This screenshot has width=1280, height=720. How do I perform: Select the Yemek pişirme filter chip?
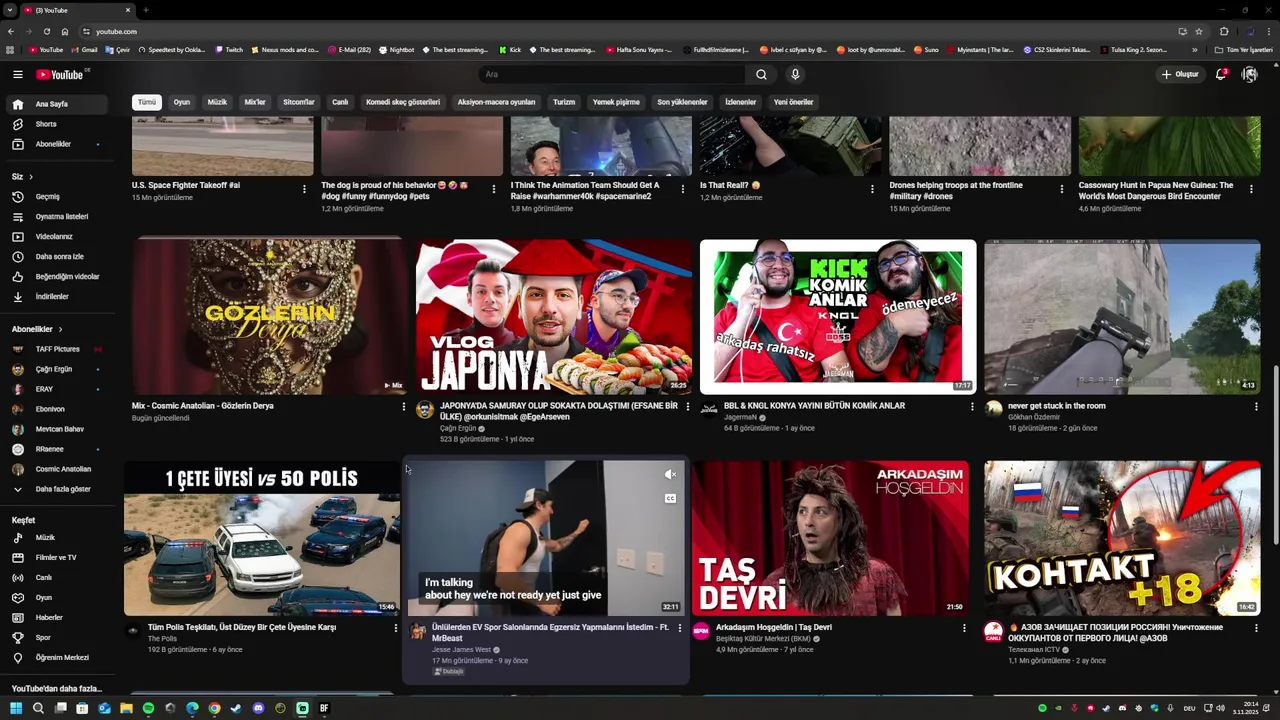tap(616, 102)
